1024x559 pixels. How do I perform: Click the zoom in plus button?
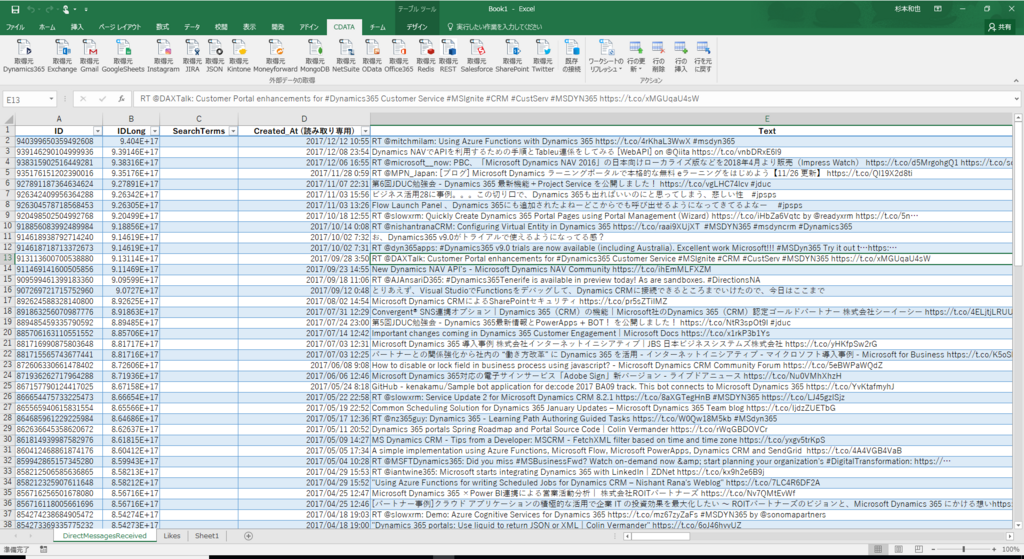click(x=995, y=550)
